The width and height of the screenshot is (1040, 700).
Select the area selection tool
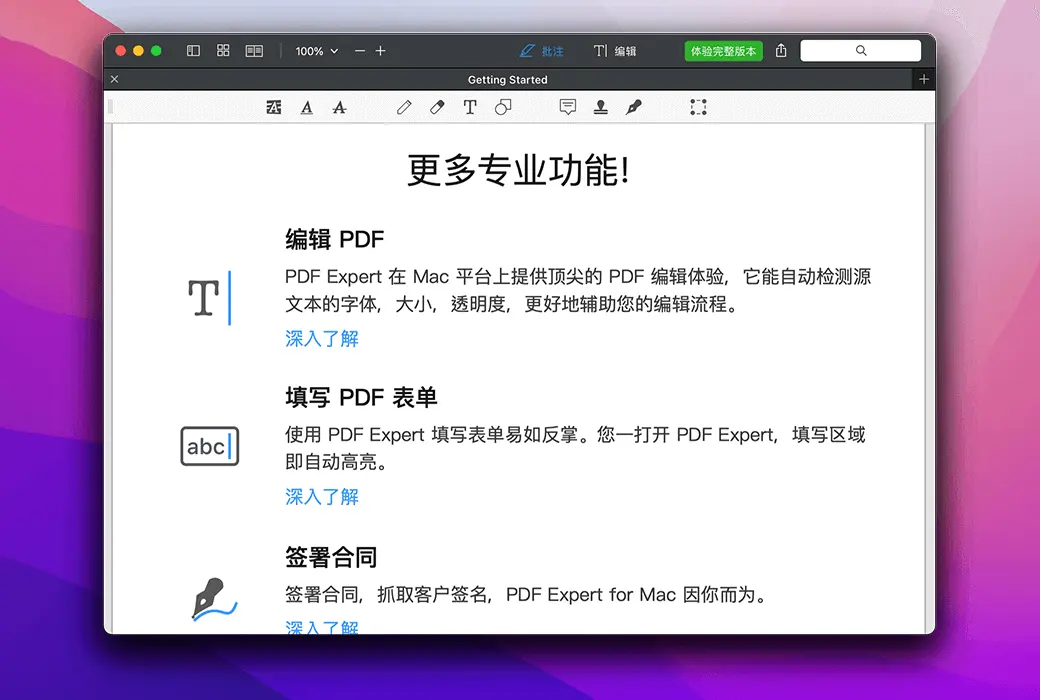point(698,107)
